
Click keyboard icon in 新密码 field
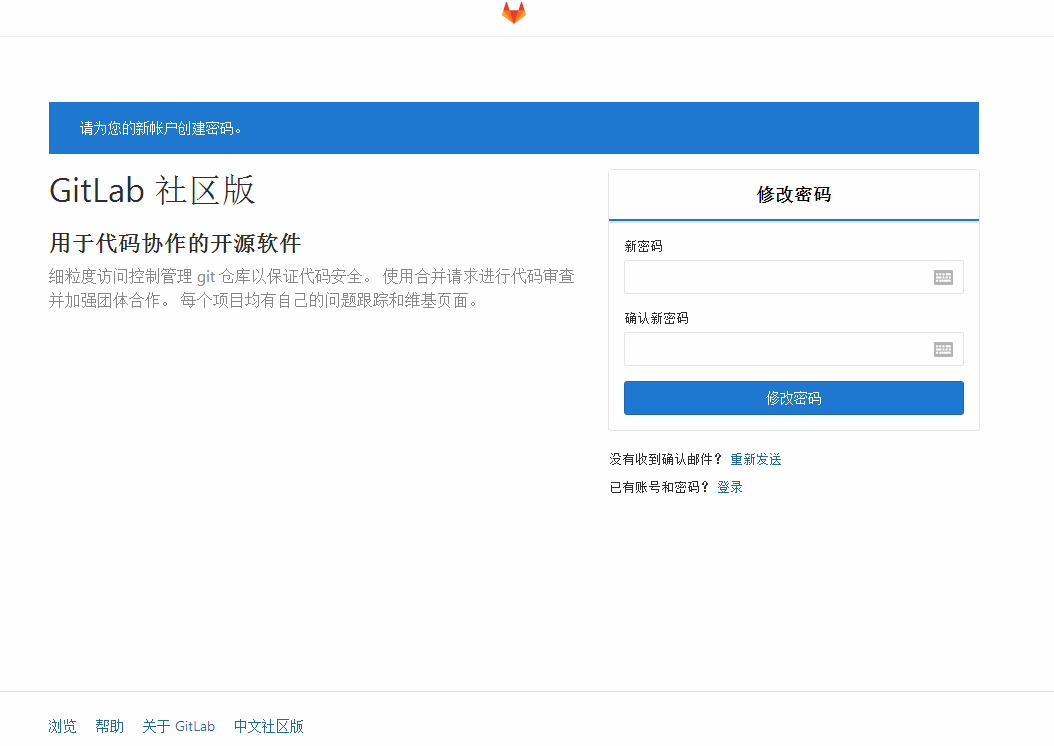coord(943,278)
